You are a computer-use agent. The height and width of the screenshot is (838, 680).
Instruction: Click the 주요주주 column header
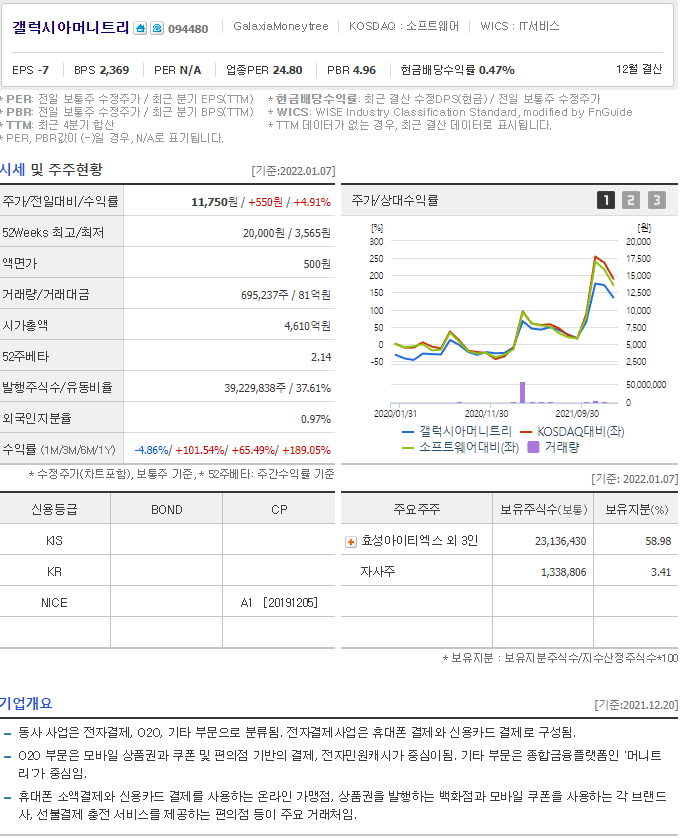click(x=416, y=509)
